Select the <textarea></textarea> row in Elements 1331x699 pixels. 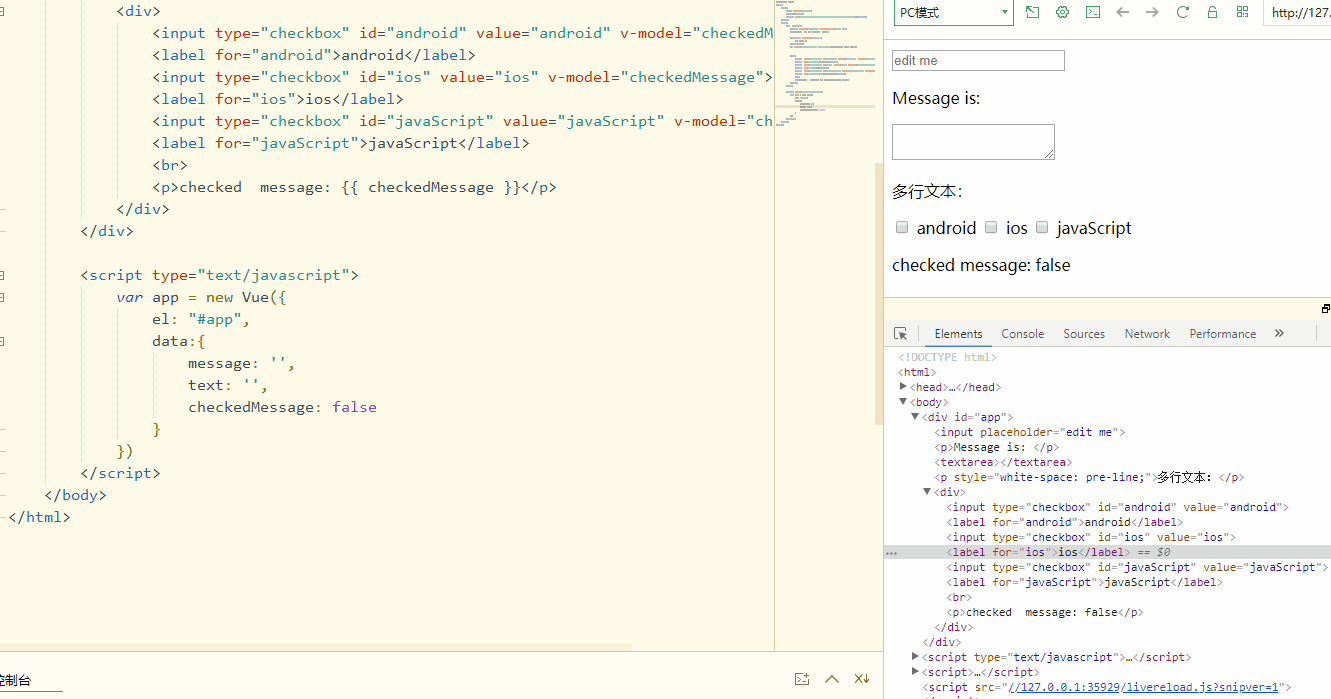pyautogui.click(x=1003, y=462)
